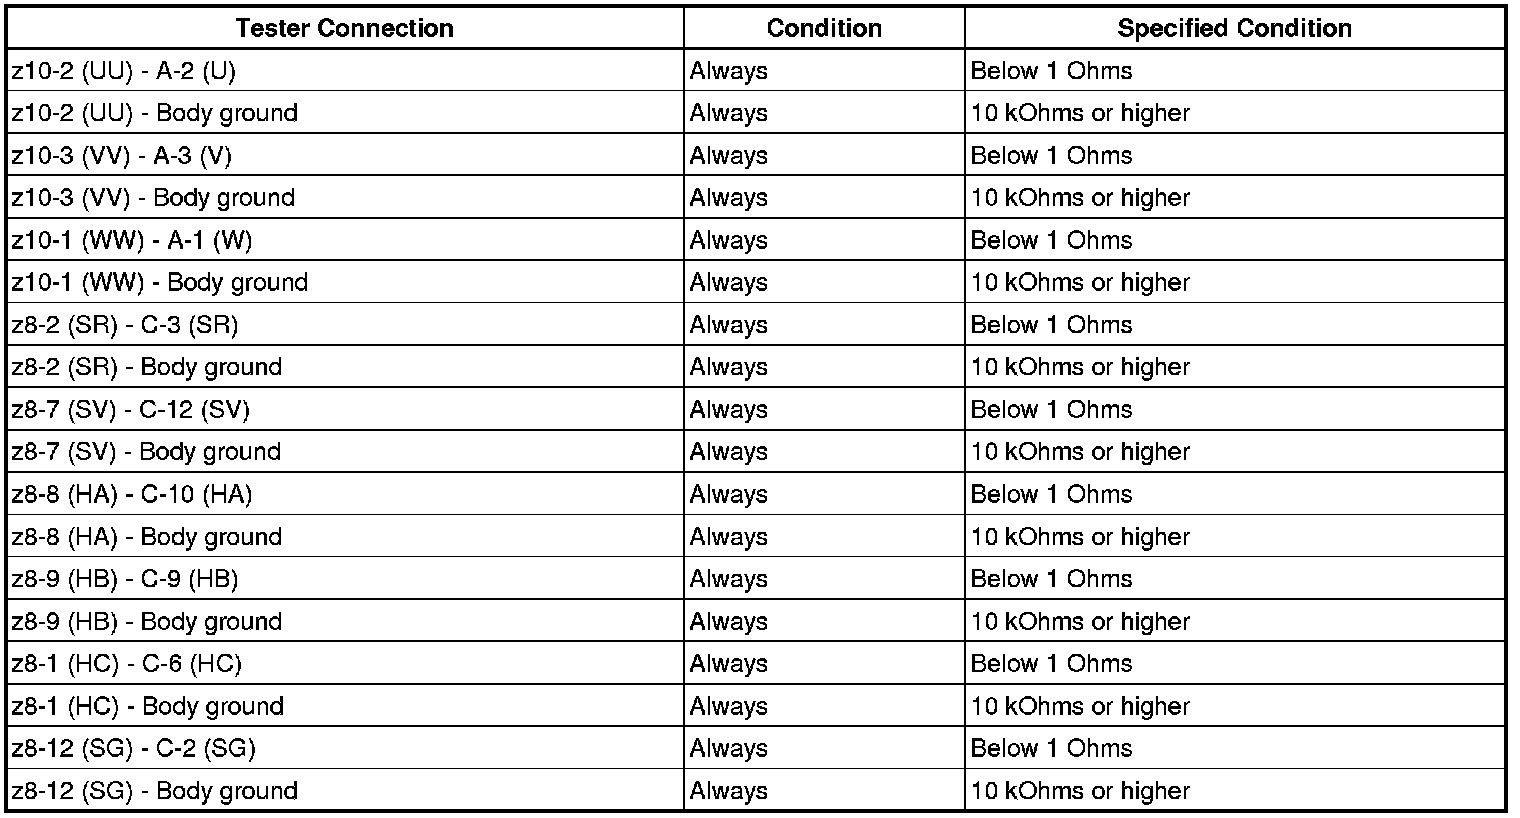Click z10-2 (UU) - Body ground row
Screen dimensions: 1520x818
[x=755, y=113]
